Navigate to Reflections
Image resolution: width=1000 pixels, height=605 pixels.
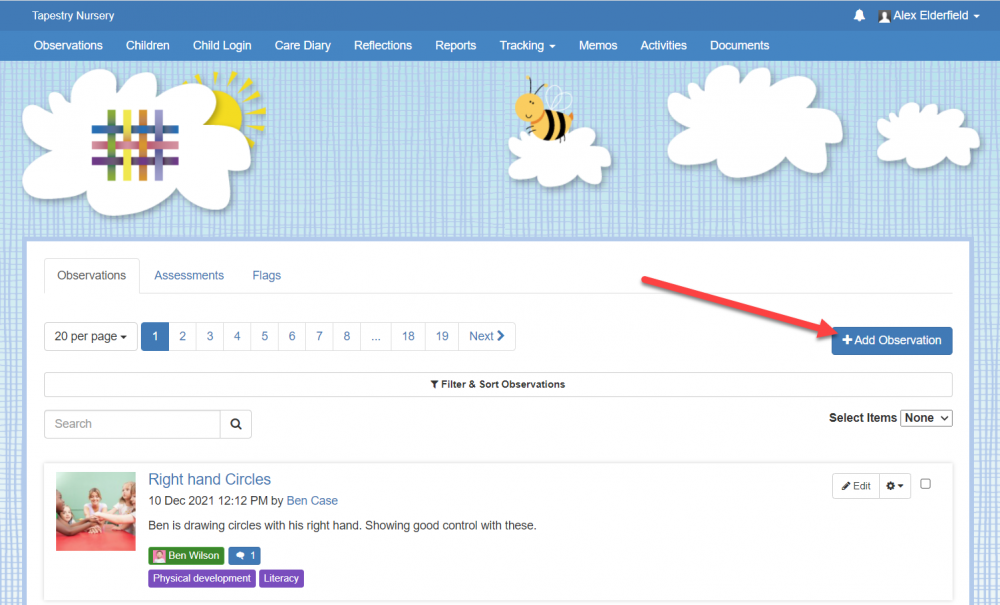[x=383, y=45]
